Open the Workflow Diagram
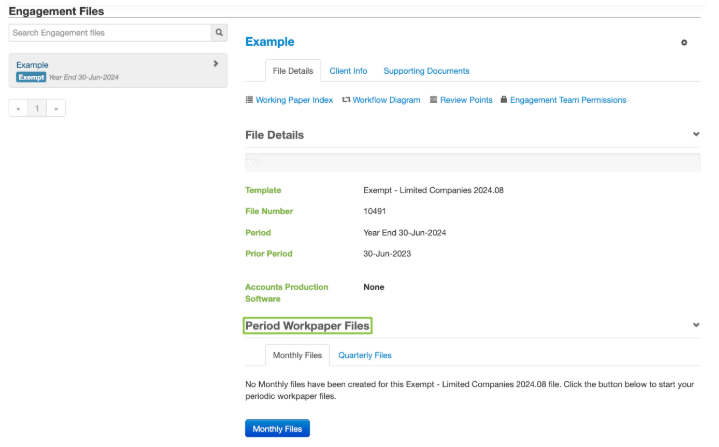Screen dimensions: 719x447 click(x=380, y=100)
